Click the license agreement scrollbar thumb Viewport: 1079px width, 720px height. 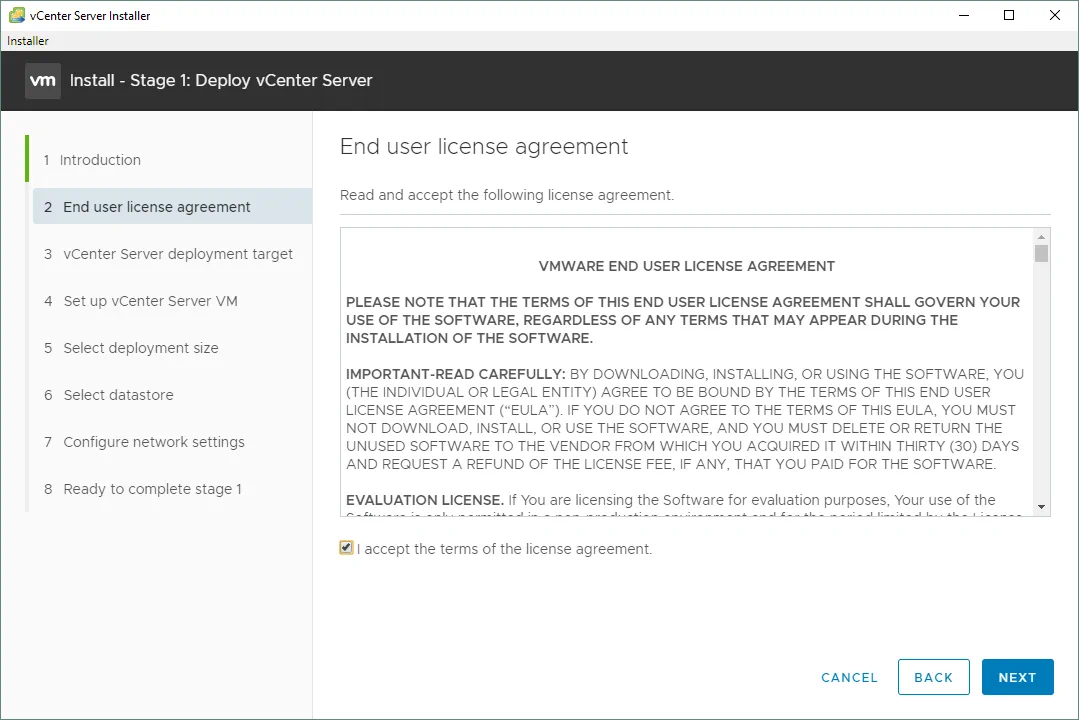pyautogui.click(x=1041, y=253)
